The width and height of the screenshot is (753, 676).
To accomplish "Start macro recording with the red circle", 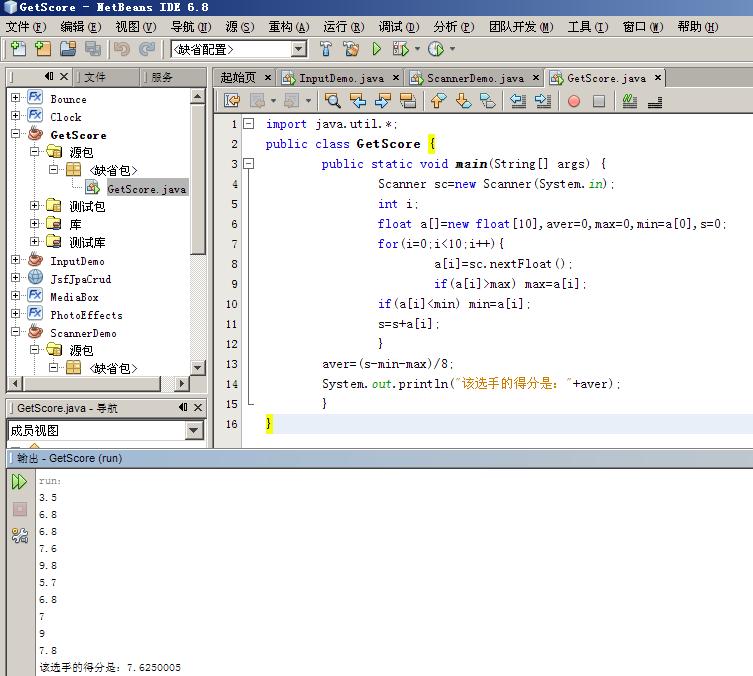I will pyautogui.click(x=574, y=100).
